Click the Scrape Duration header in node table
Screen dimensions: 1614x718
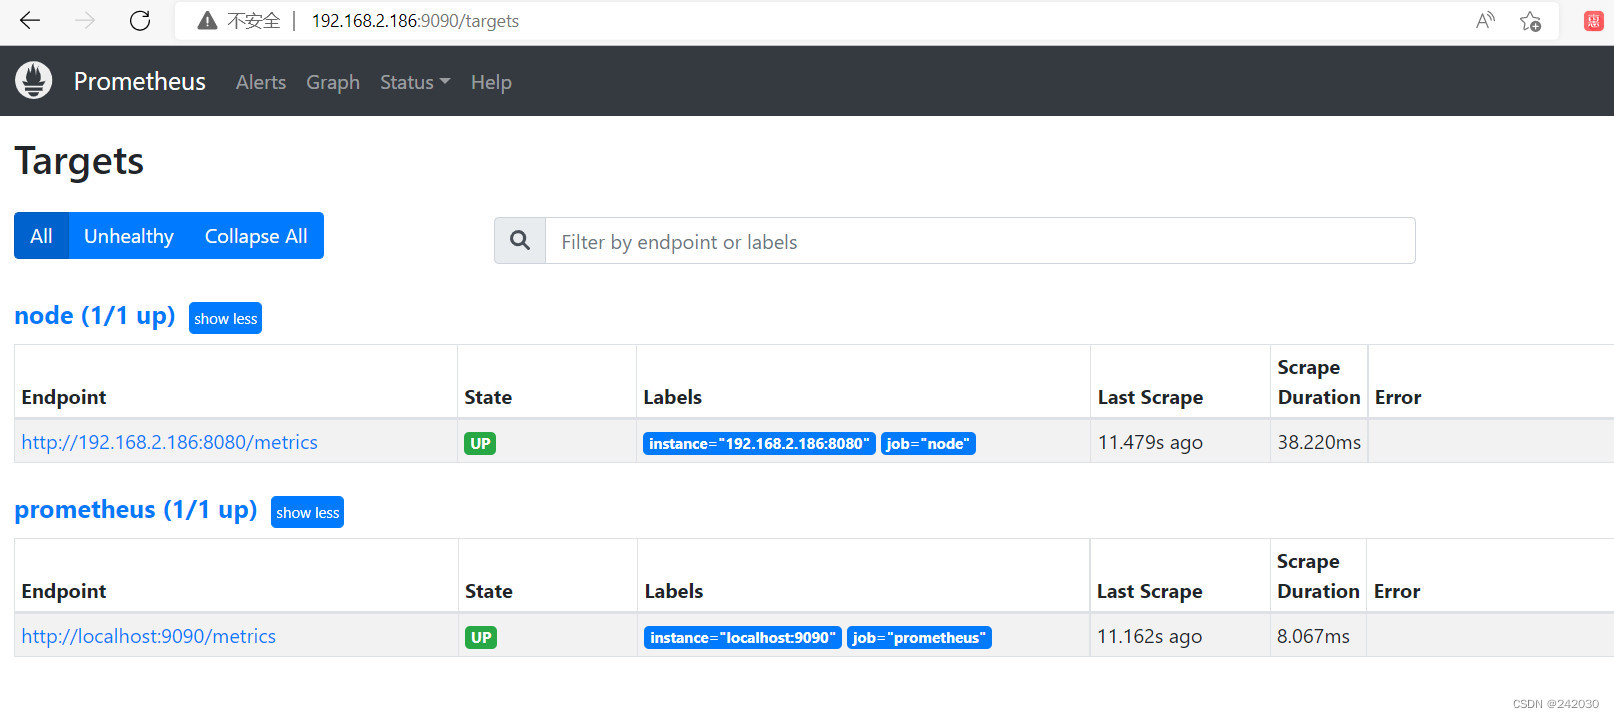click(1319, 382)
